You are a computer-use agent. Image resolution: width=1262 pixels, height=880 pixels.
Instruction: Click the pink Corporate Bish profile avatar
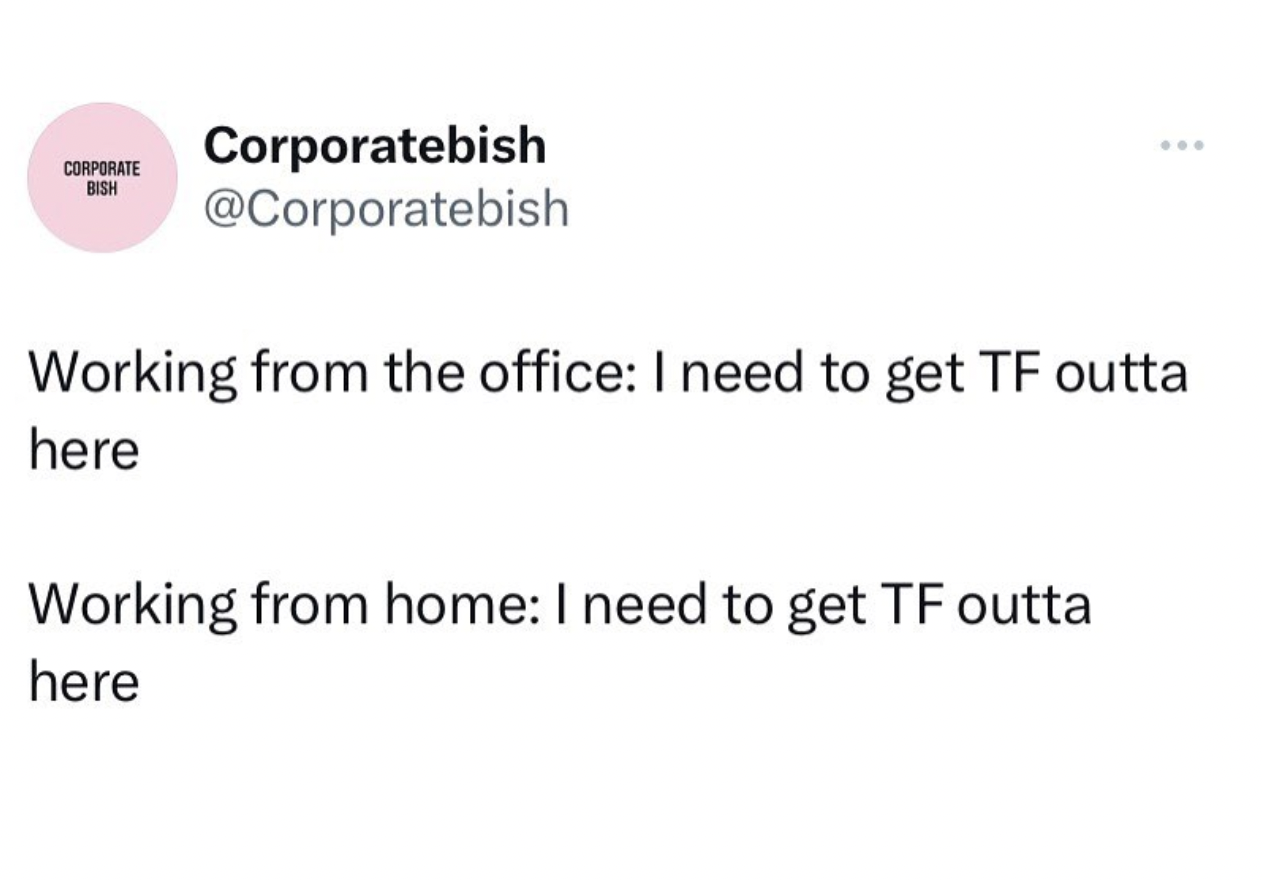click(x=102, y=177)
